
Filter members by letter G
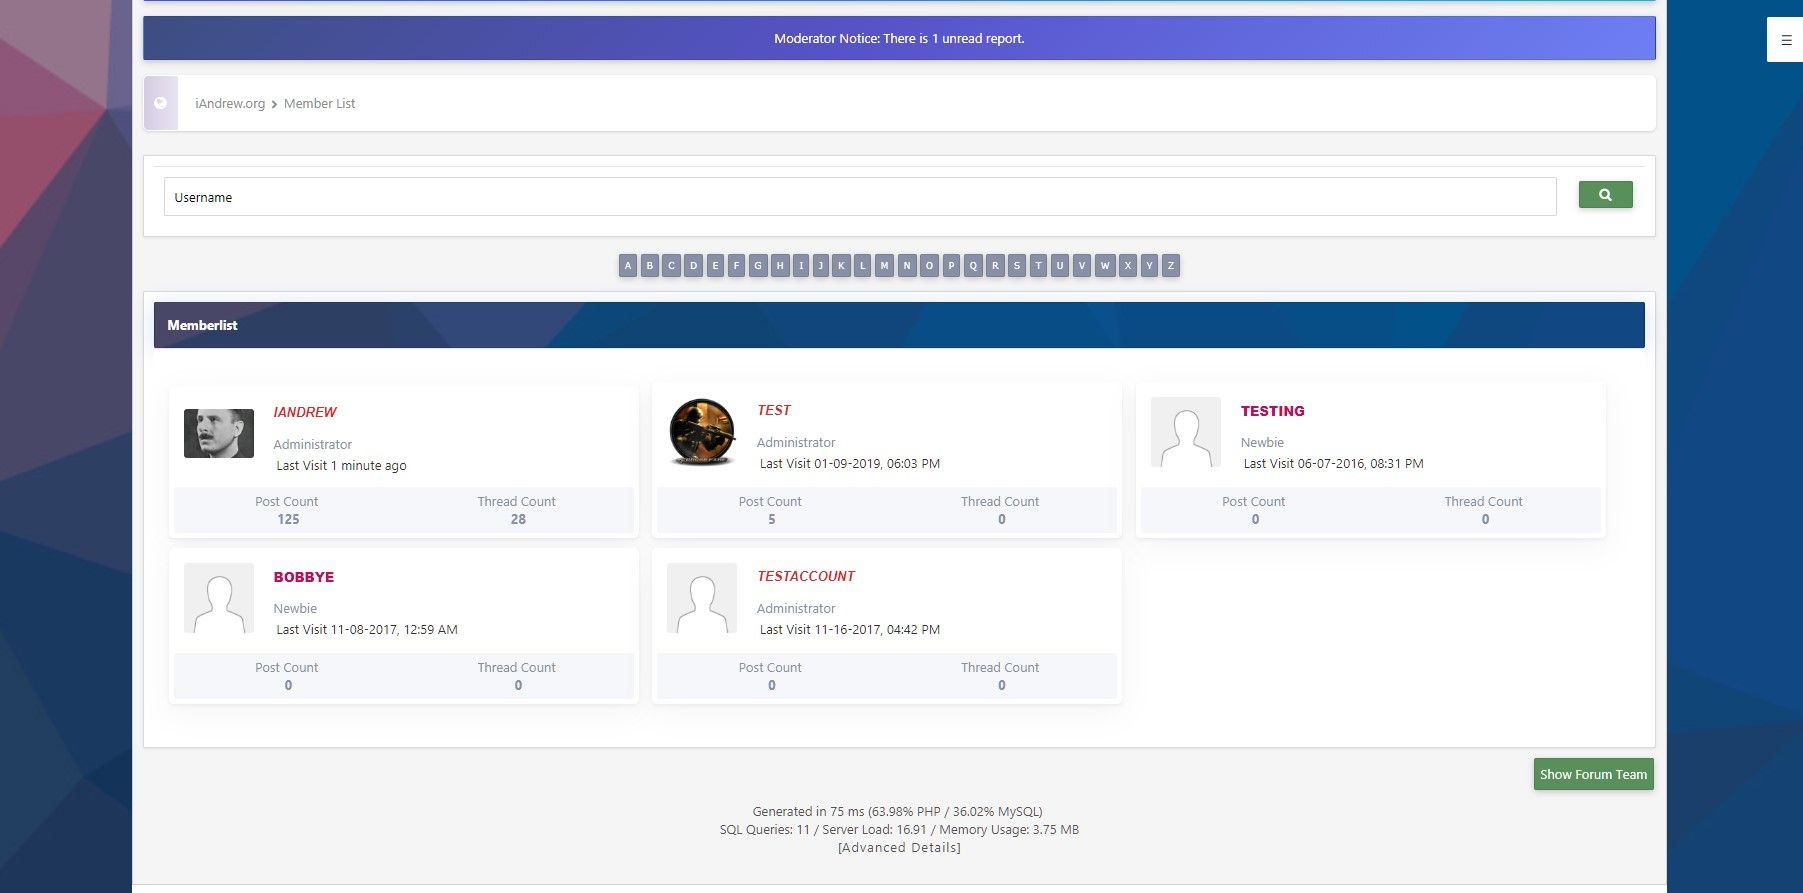[x=758, y=266]
